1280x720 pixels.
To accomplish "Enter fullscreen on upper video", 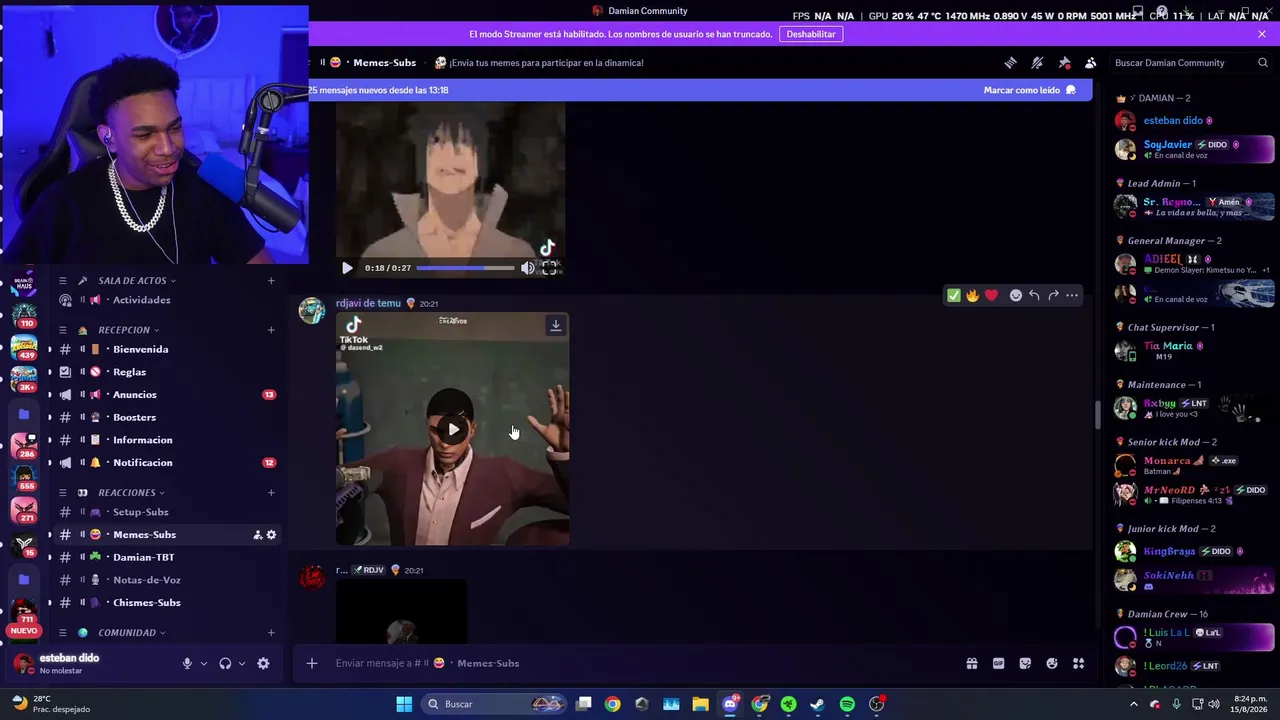I will [x=549, y=268].
